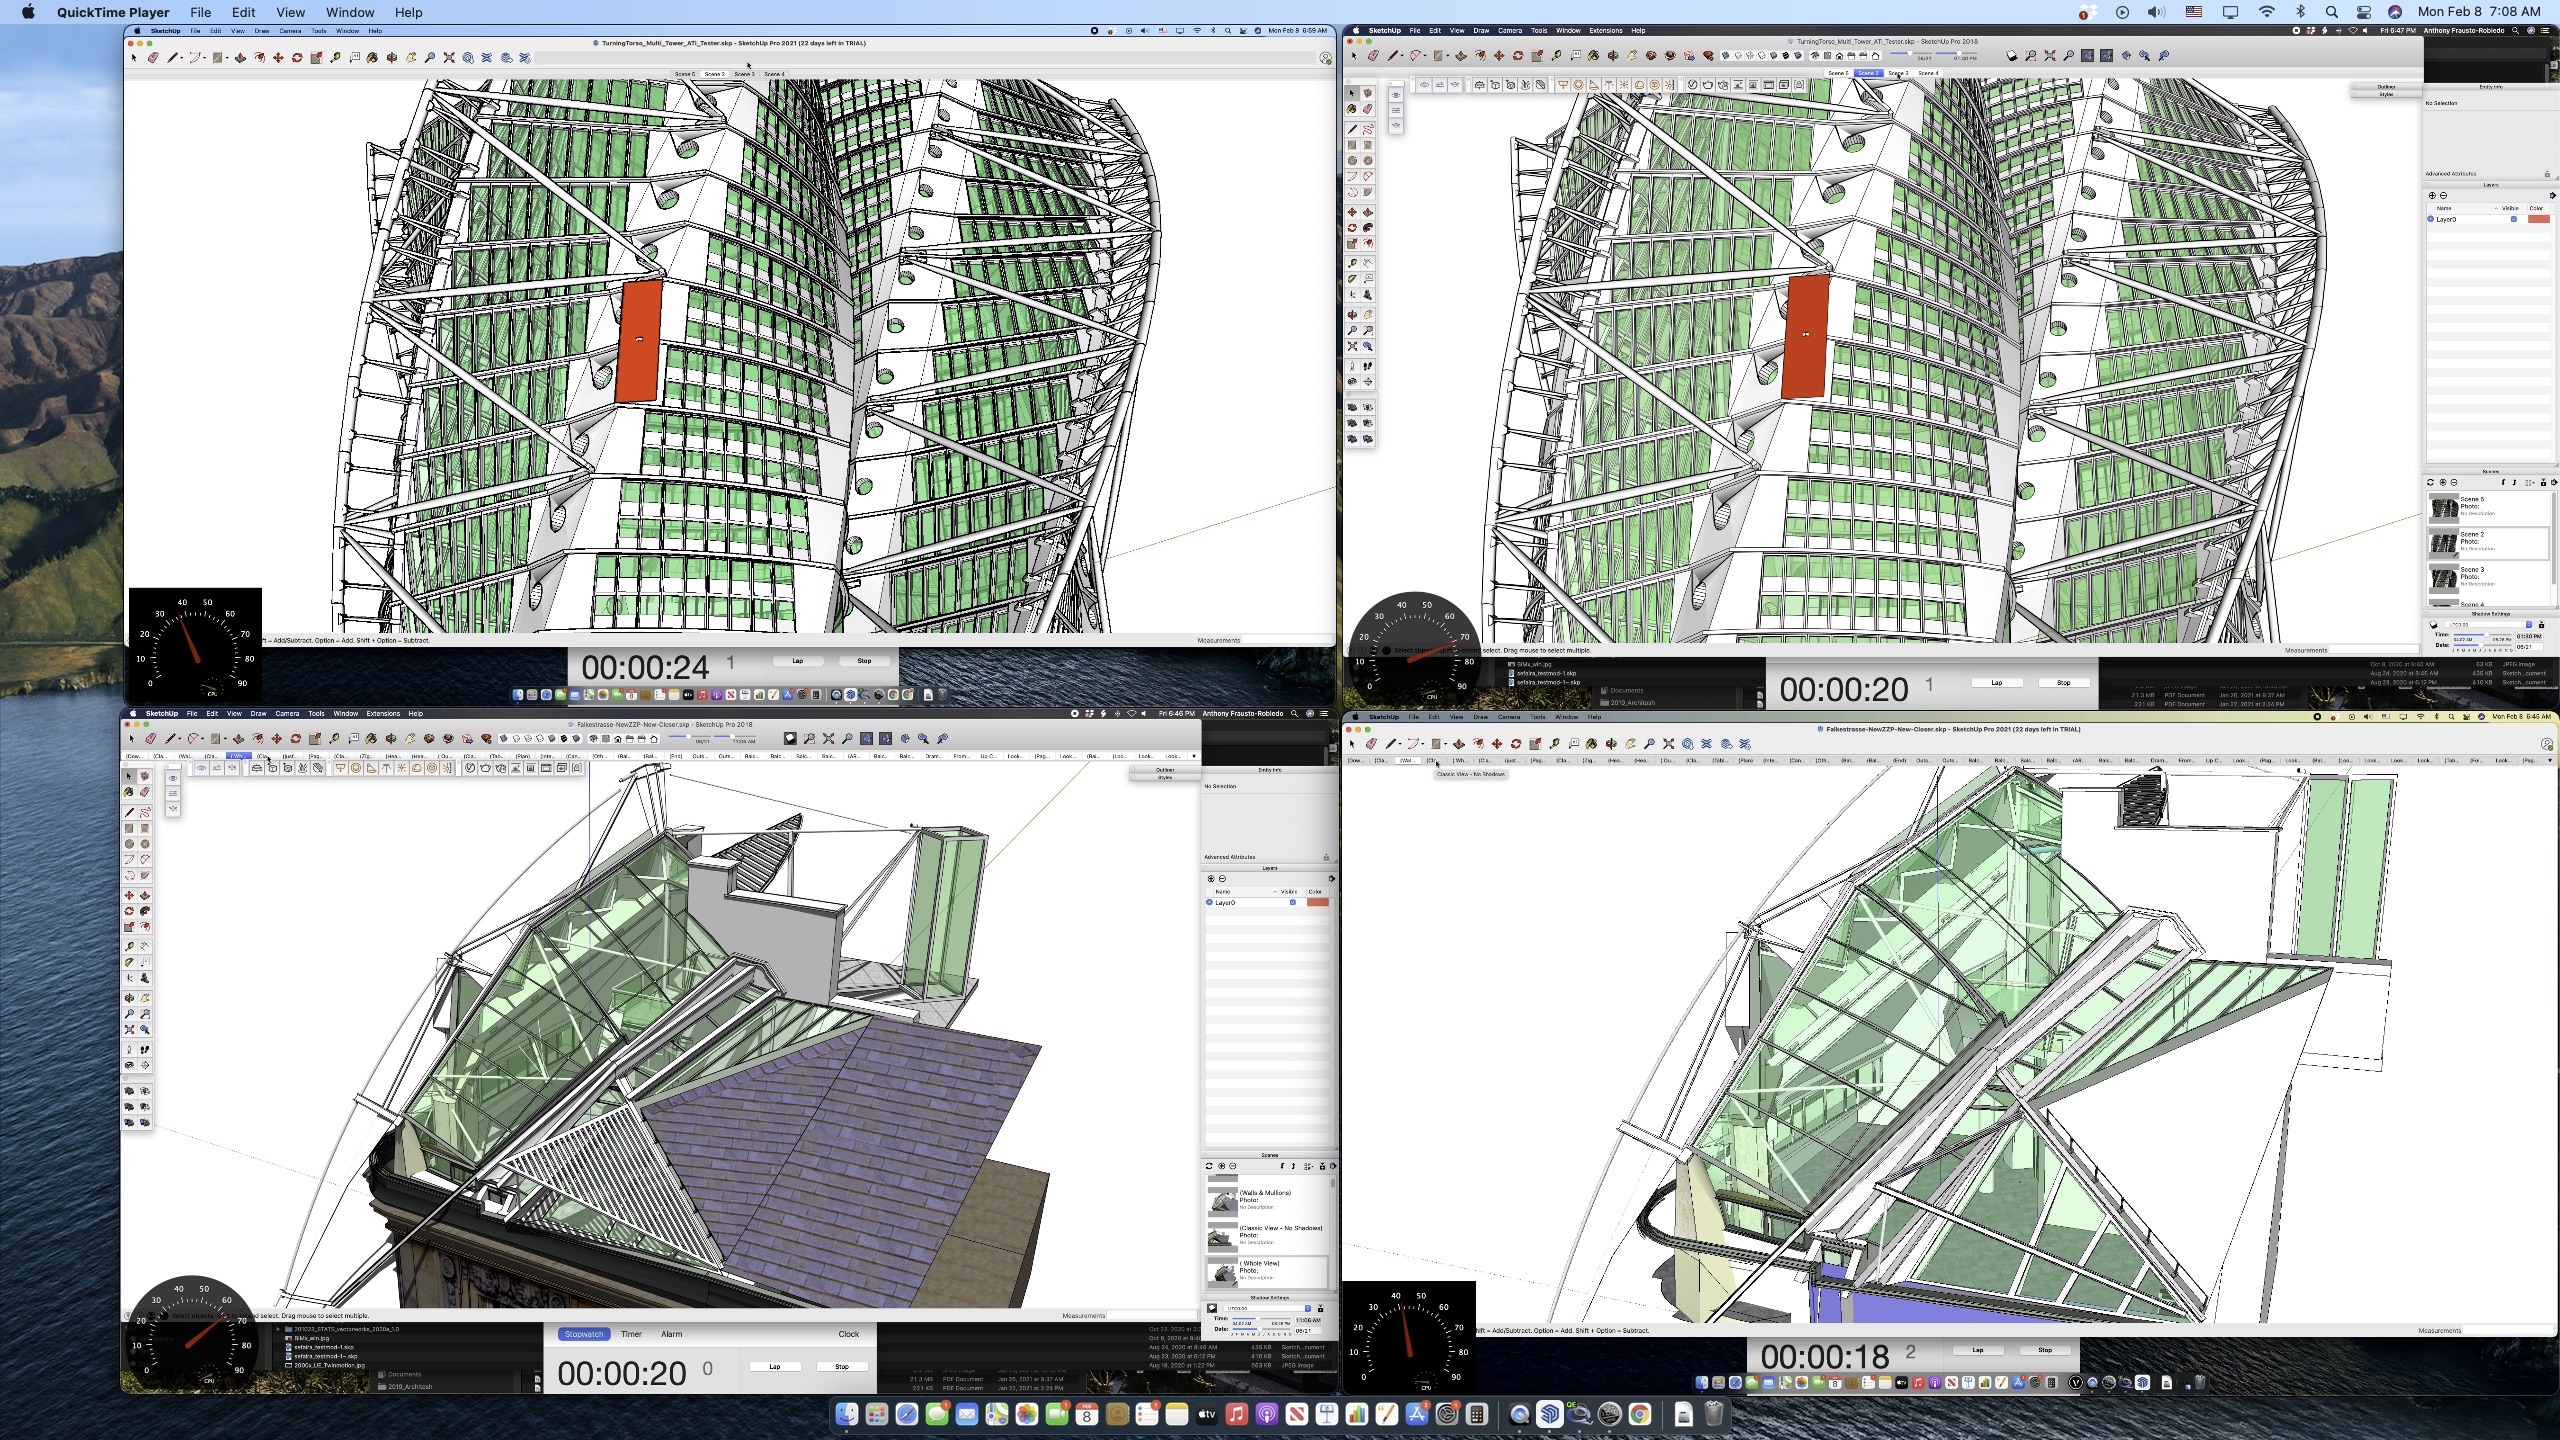This screenshot has width=2560, height=1440.
Task: Select the Eraser tool in top-left SketchUp window
Action: coord(153,58)
